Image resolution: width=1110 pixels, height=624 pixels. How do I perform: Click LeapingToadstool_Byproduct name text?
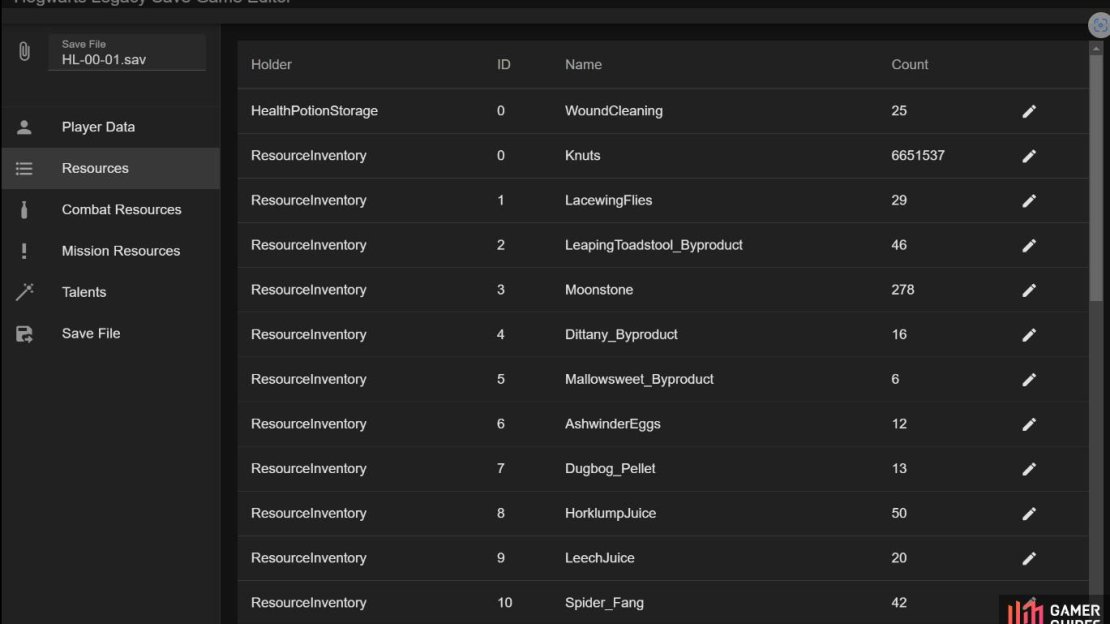tap(653, 245)
